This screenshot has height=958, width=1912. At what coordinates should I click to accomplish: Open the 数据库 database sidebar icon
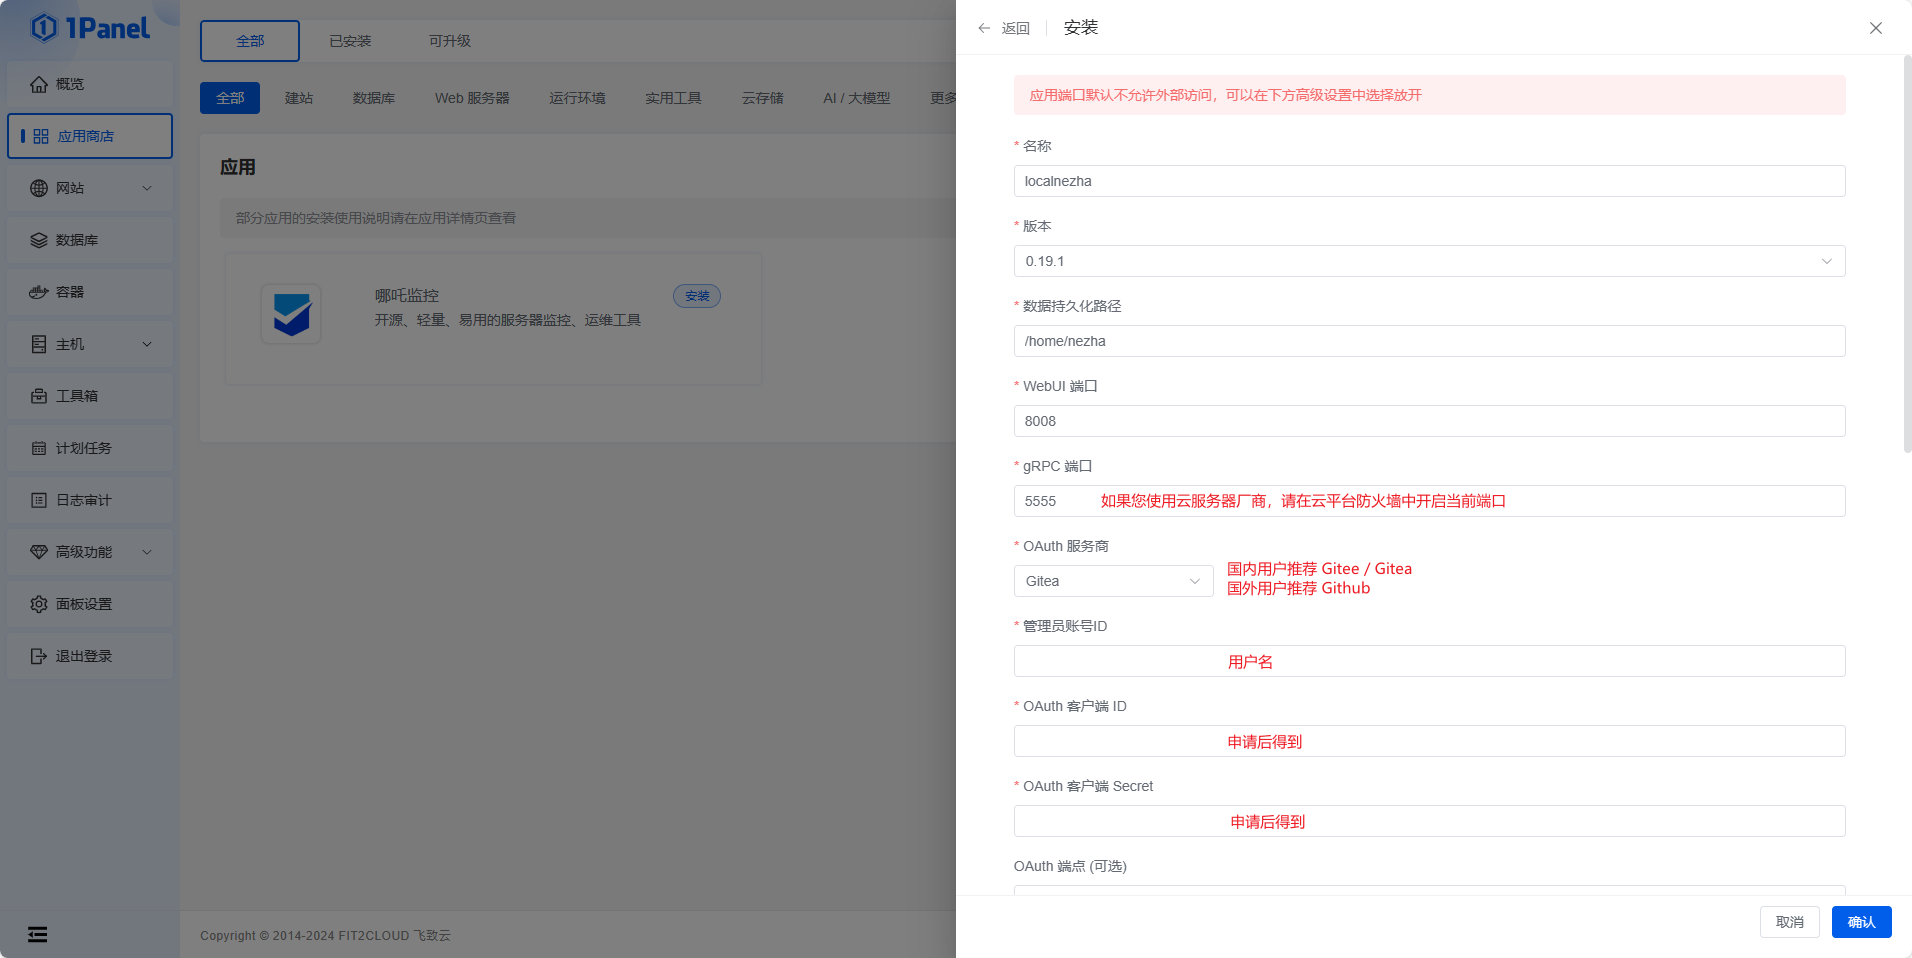coord(39,240)
